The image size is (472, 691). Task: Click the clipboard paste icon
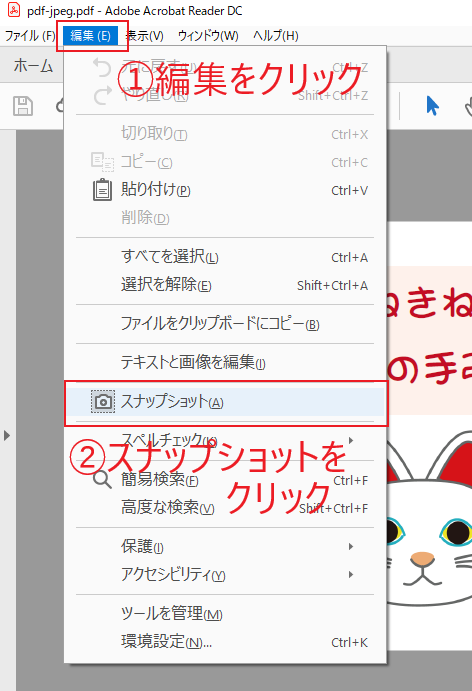point(102,190)
